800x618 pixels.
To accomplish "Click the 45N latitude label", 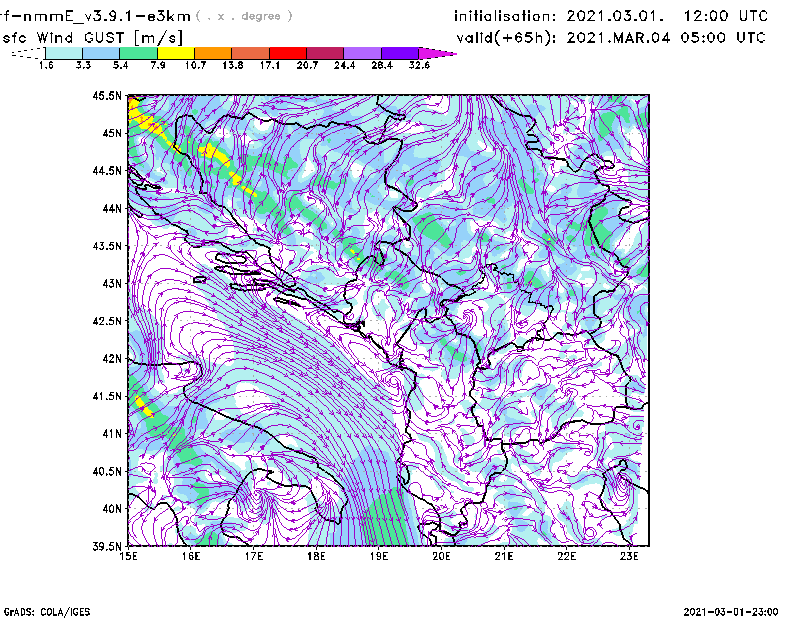I will (x=112, y=133).
